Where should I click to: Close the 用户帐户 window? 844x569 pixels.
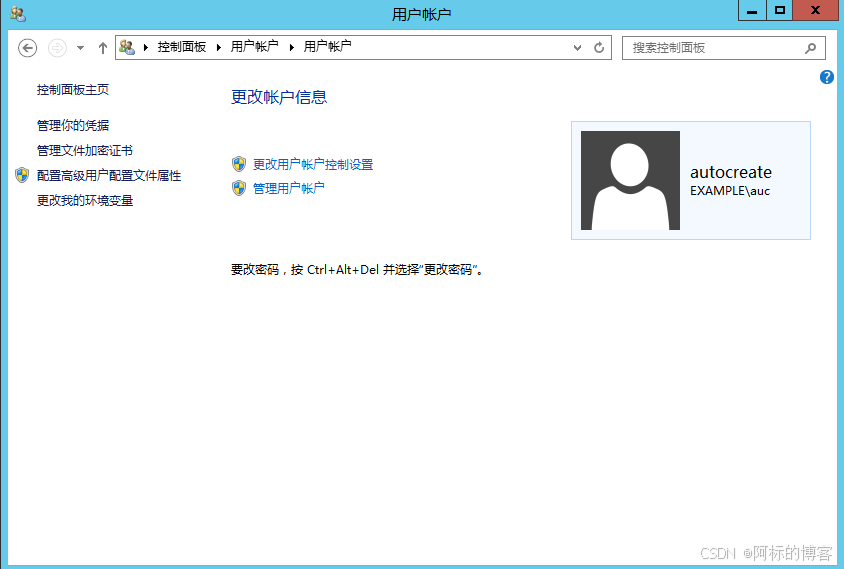[x=815, y=11]
